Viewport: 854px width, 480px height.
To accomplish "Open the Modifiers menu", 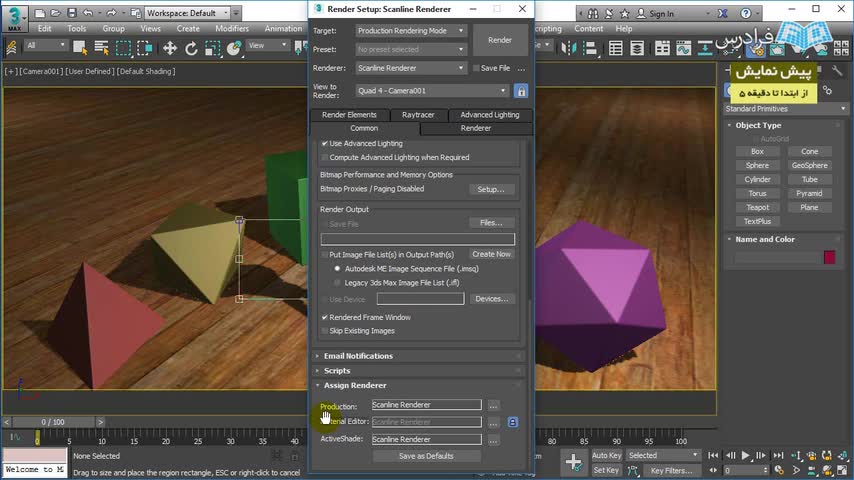I will (x=232, y=29).
